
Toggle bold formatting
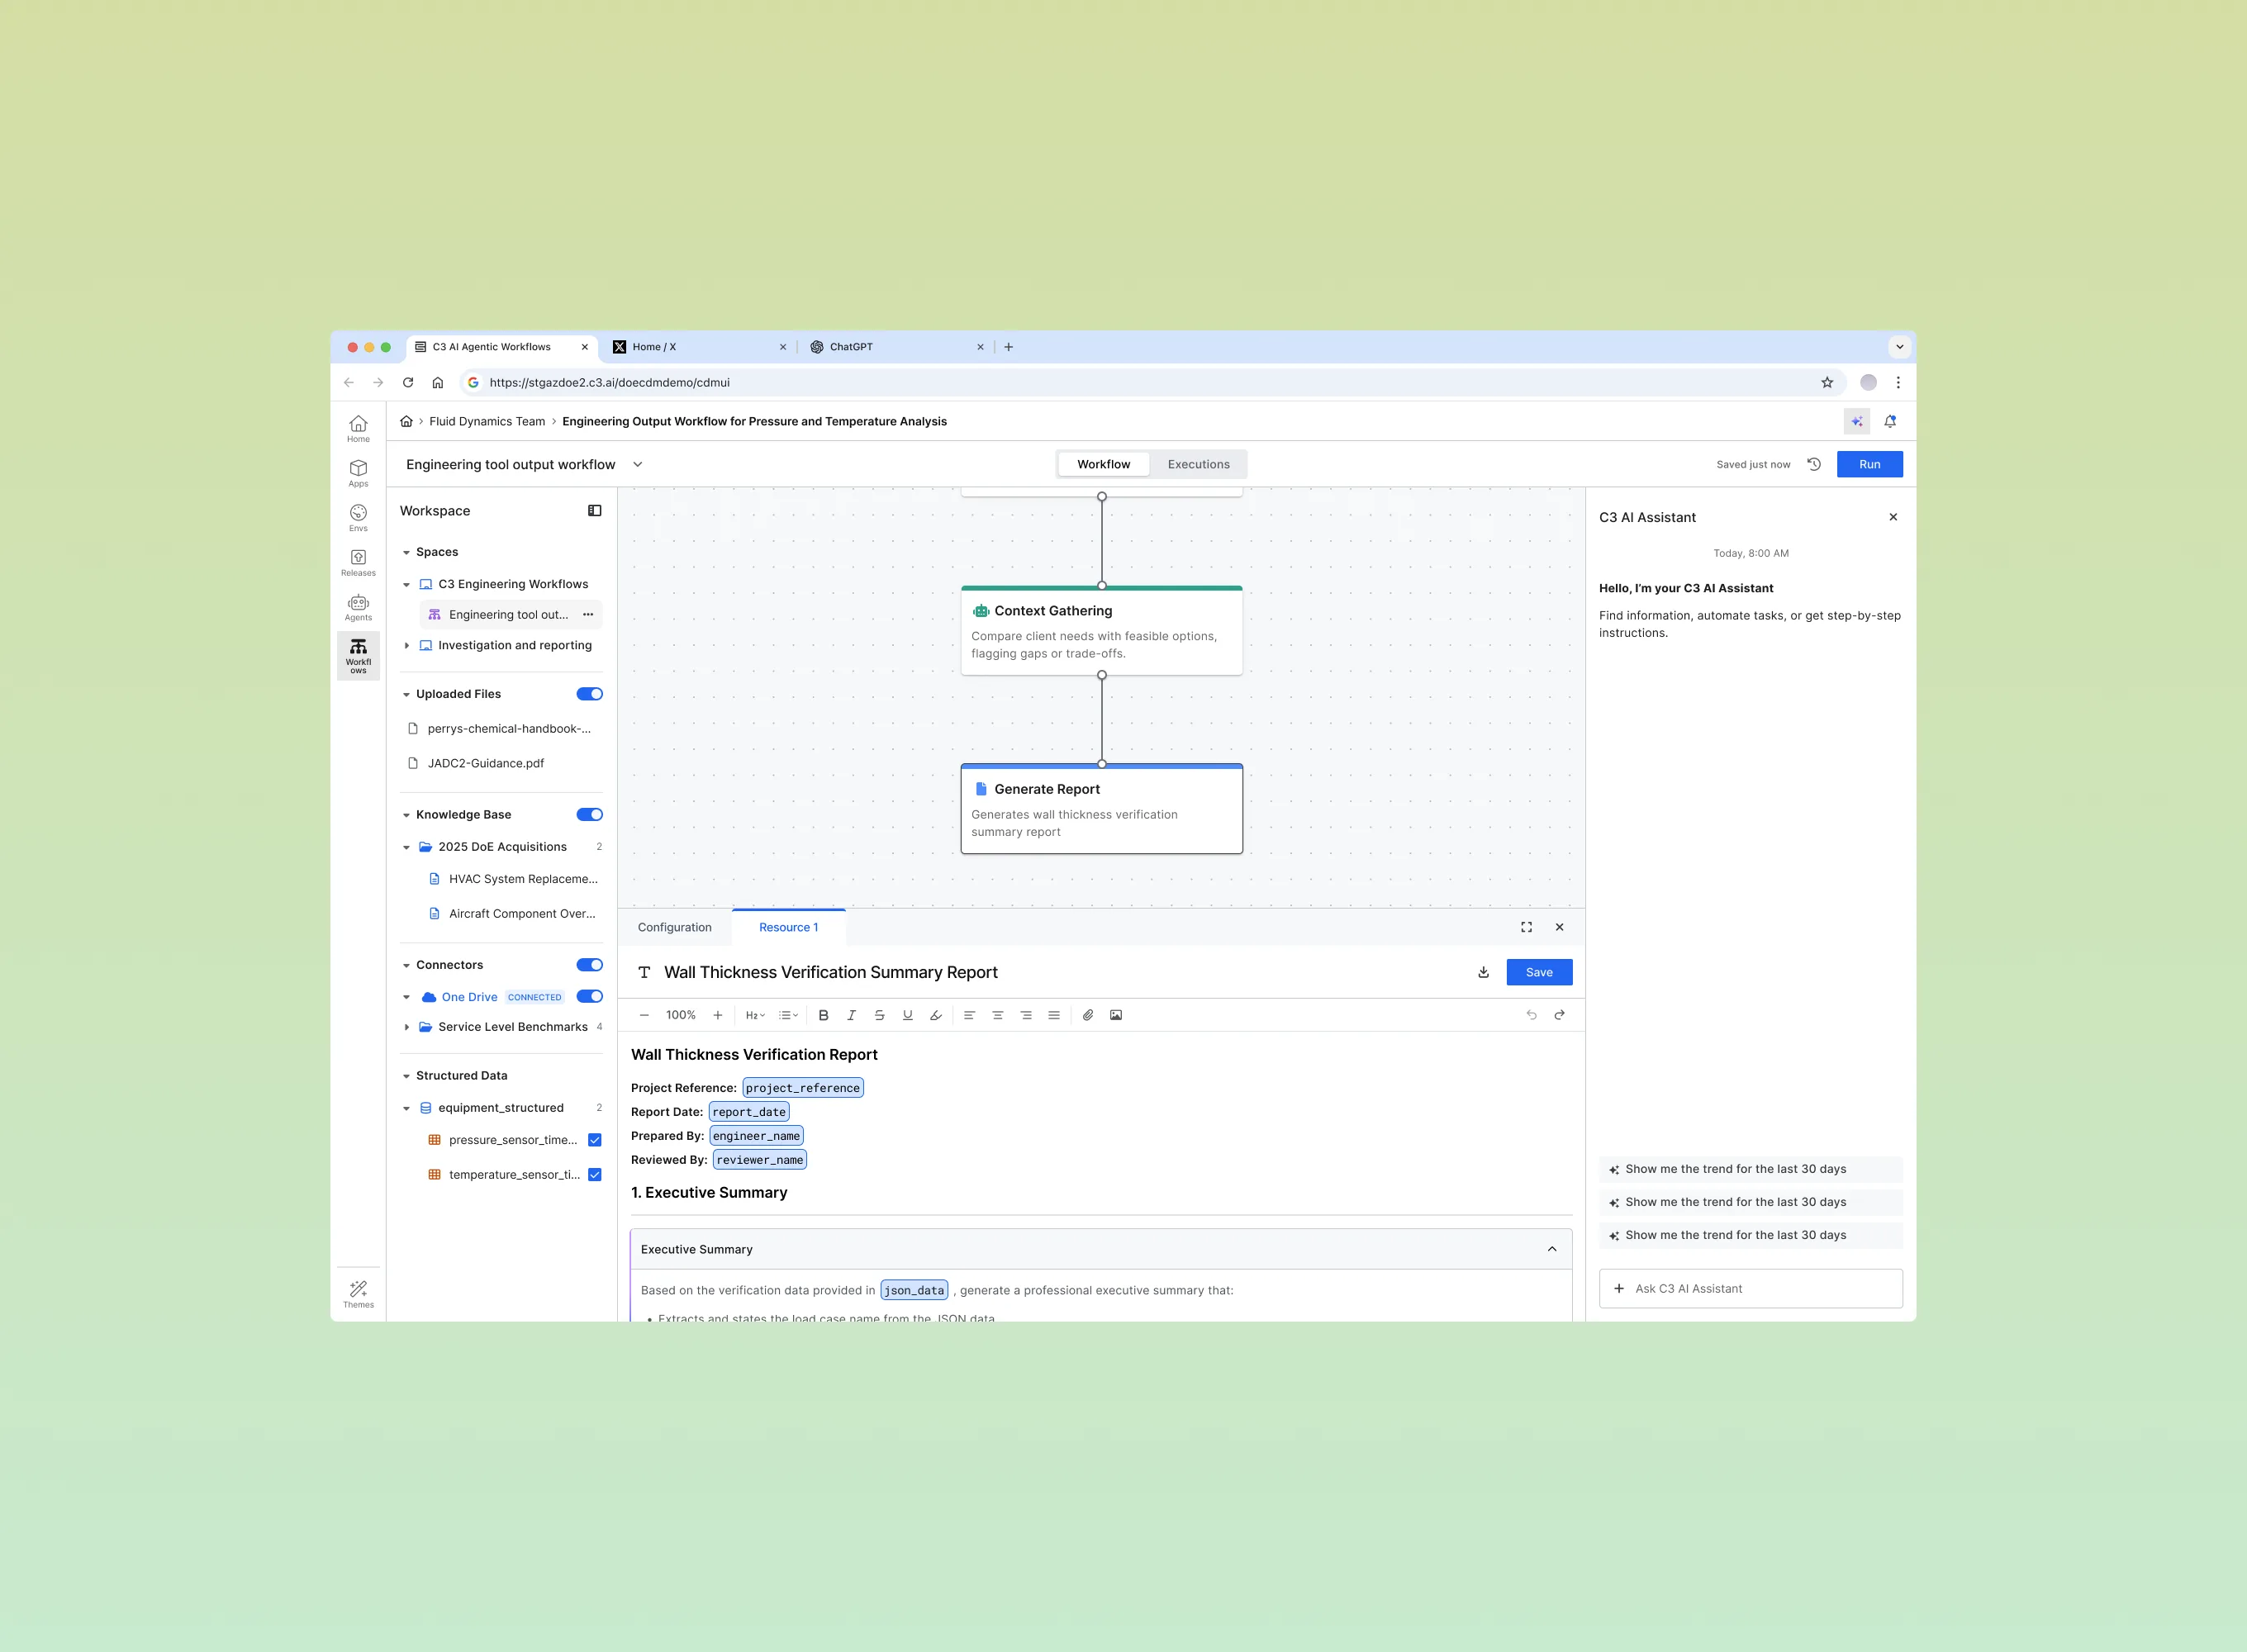tap(823, 1015)
